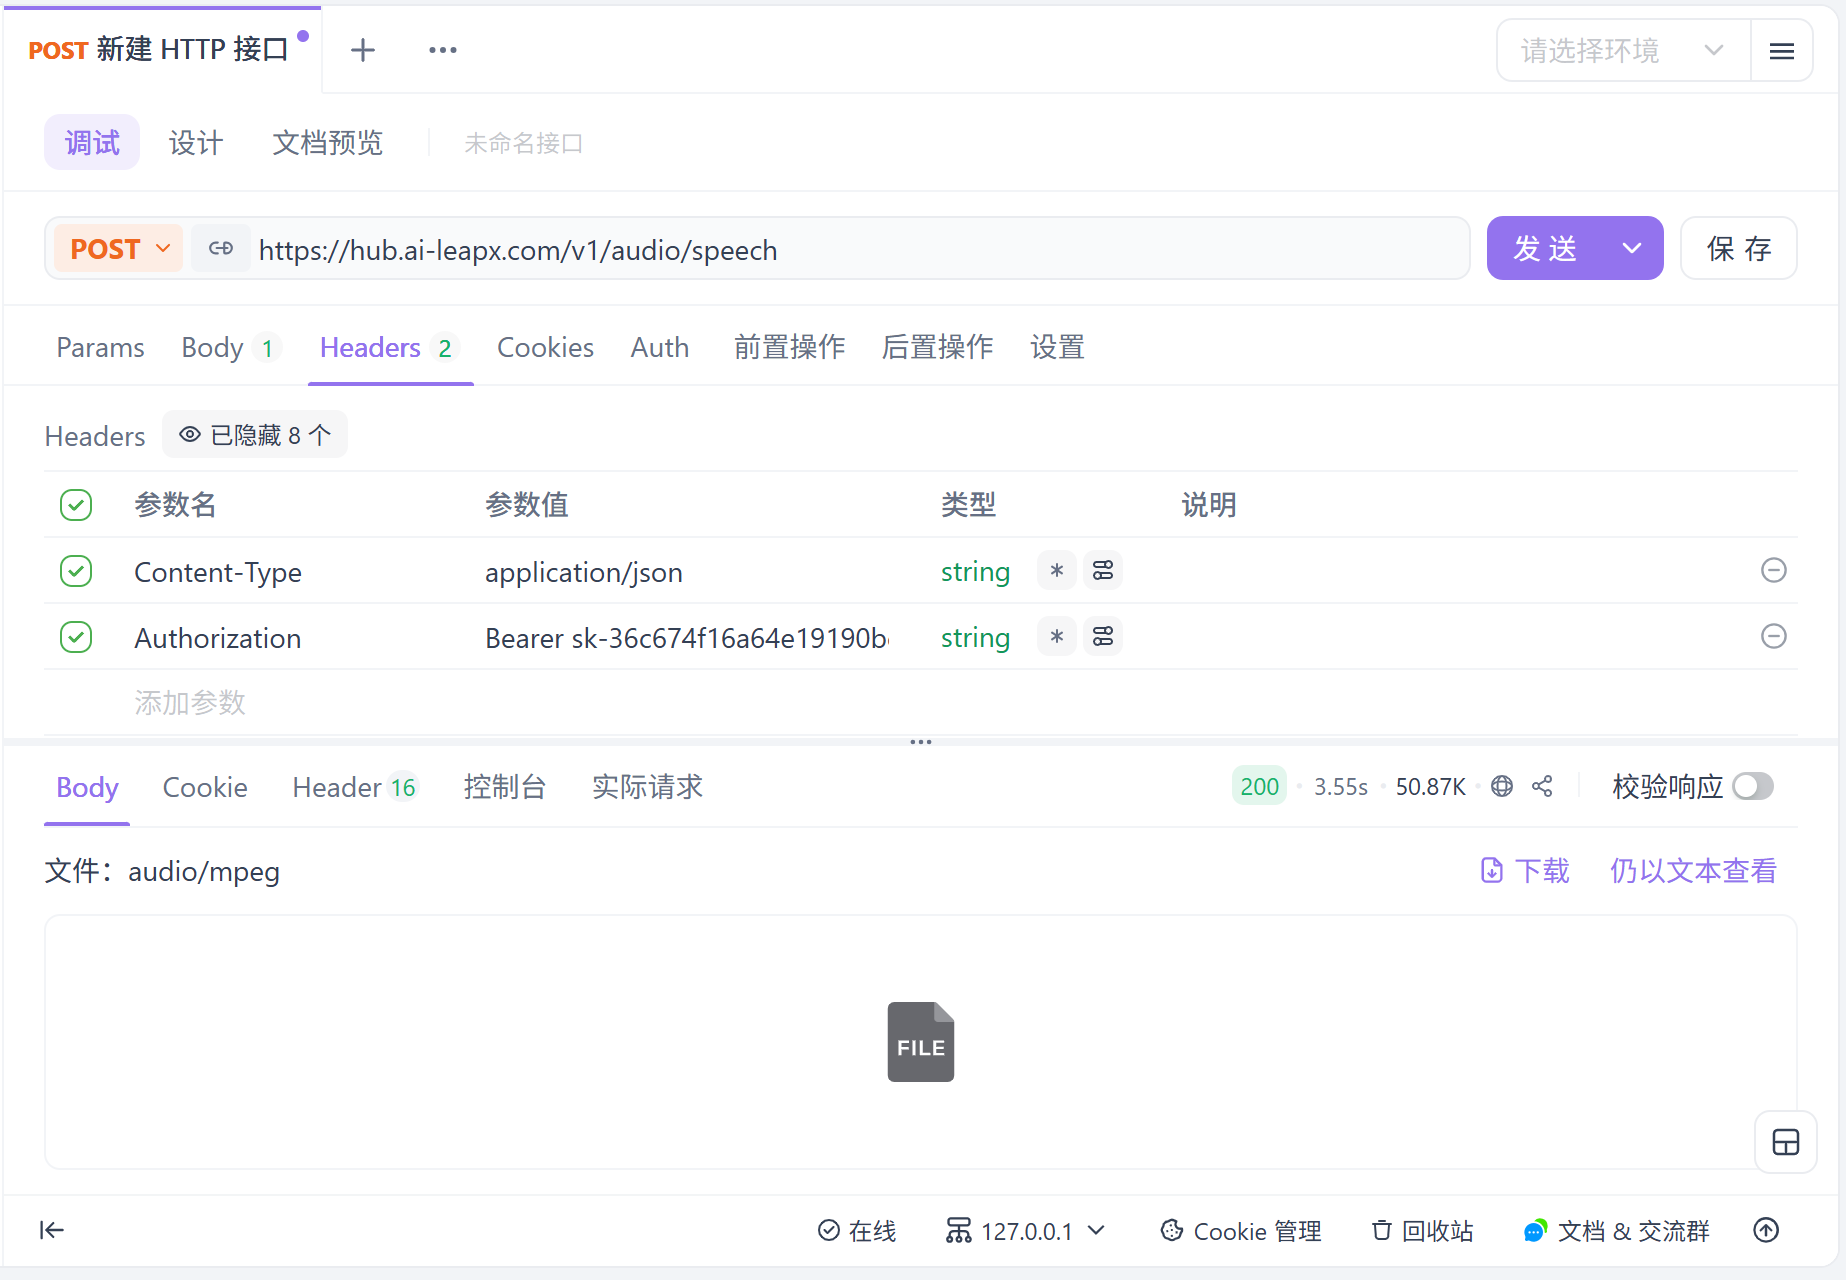Open advanced settings icon for Authorization row
Image resolution: width=1846 pixels, height=1280 pixels.
[x=1103, y=637]
